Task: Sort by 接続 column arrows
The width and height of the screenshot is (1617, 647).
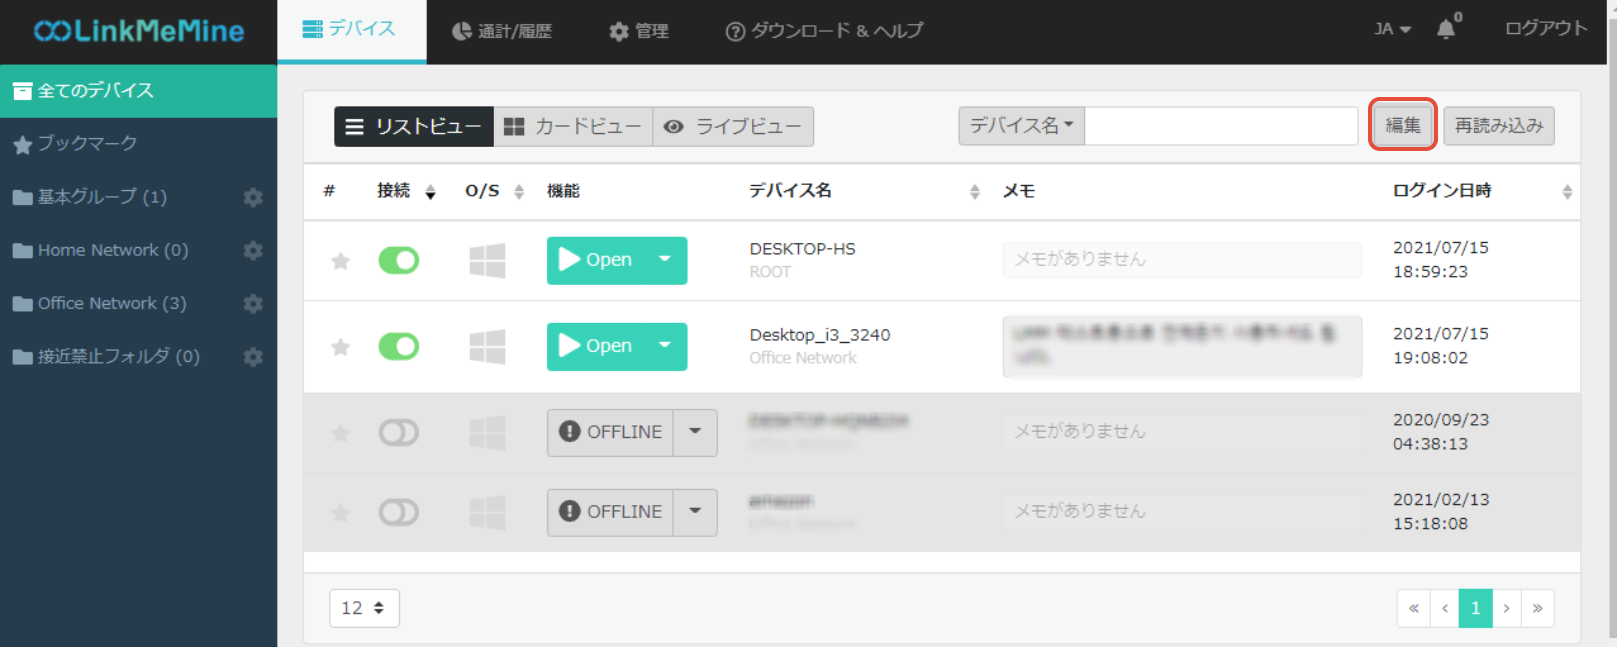Action: pos(430,192)
